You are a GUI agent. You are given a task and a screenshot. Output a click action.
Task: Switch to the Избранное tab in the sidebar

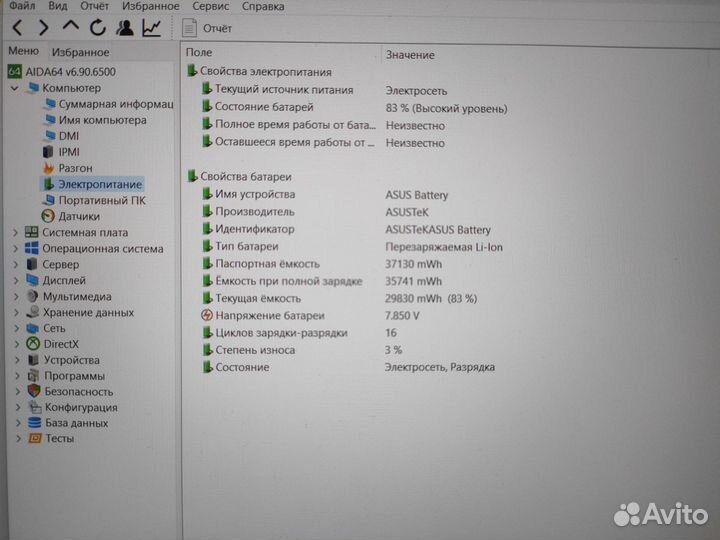pyautogui.click(x=80, y=52)
